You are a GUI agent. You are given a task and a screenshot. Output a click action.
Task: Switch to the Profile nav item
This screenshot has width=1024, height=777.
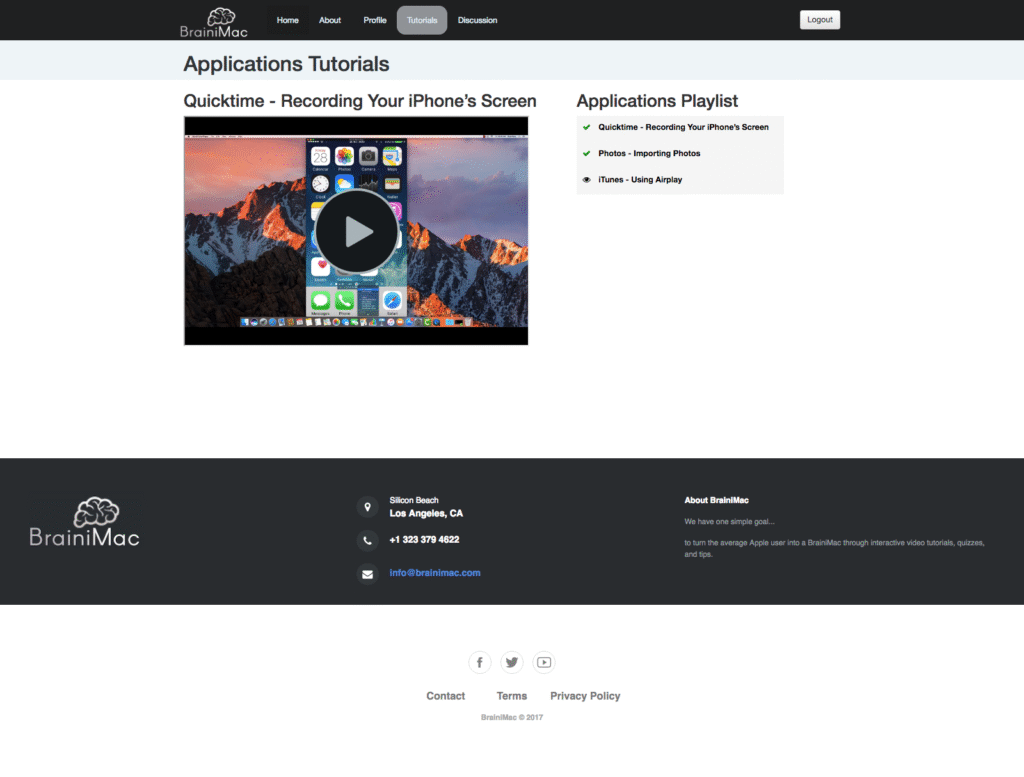point(375,20)
